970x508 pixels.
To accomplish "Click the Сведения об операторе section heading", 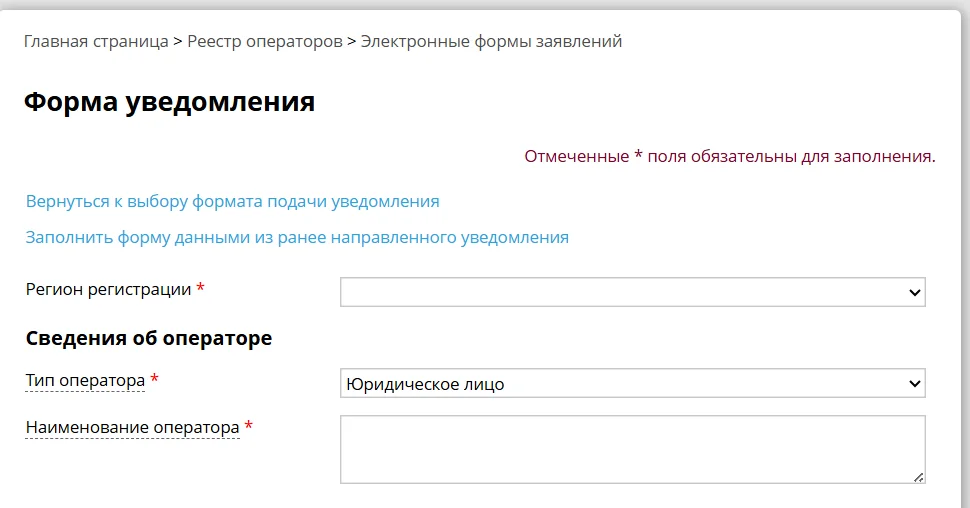I will [149, 338].
